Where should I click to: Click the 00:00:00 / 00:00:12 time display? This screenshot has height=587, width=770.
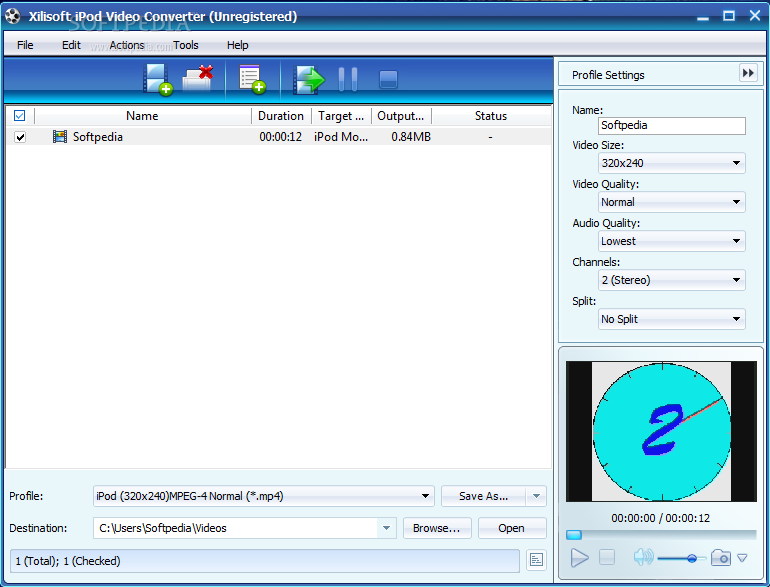660,518
